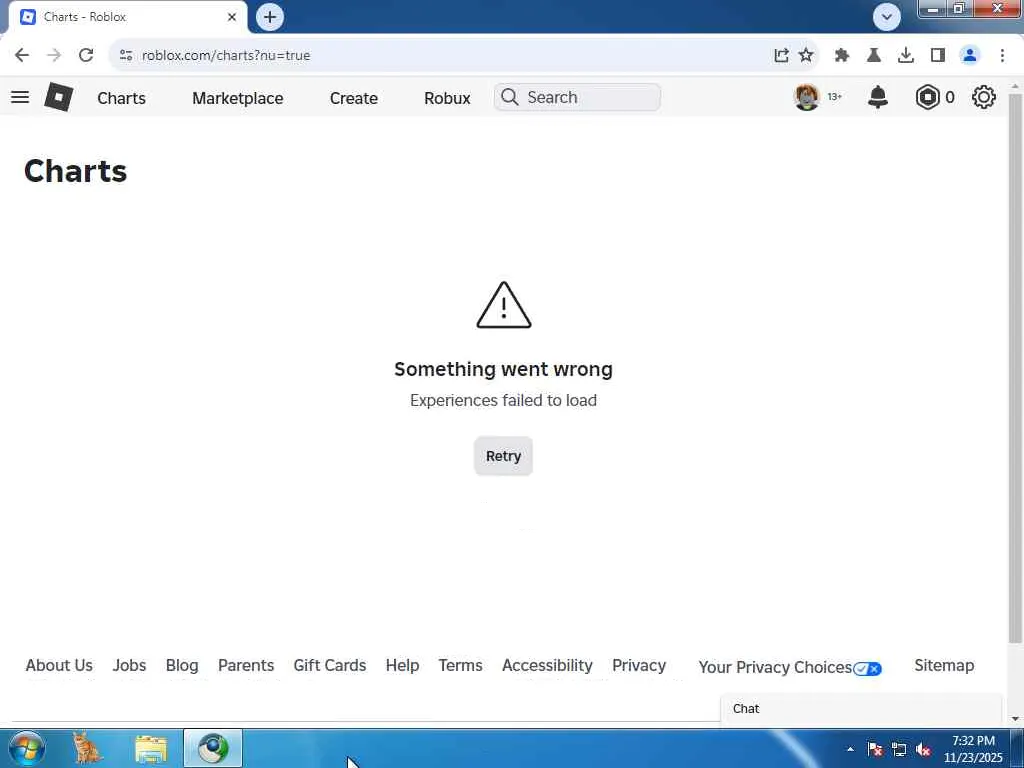
Task: Open the Sitemap footer link
Action: 944,665
